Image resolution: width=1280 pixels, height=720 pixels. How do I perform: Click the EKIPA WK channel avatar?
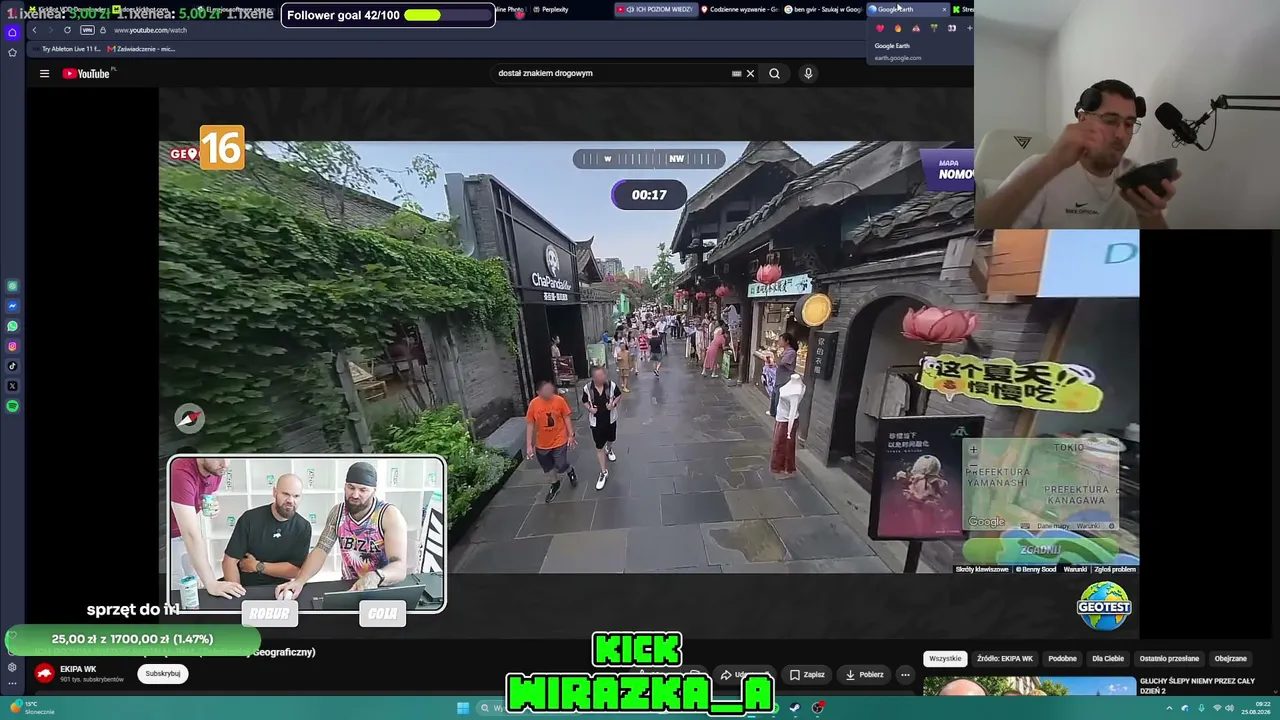tap(45, 673)
